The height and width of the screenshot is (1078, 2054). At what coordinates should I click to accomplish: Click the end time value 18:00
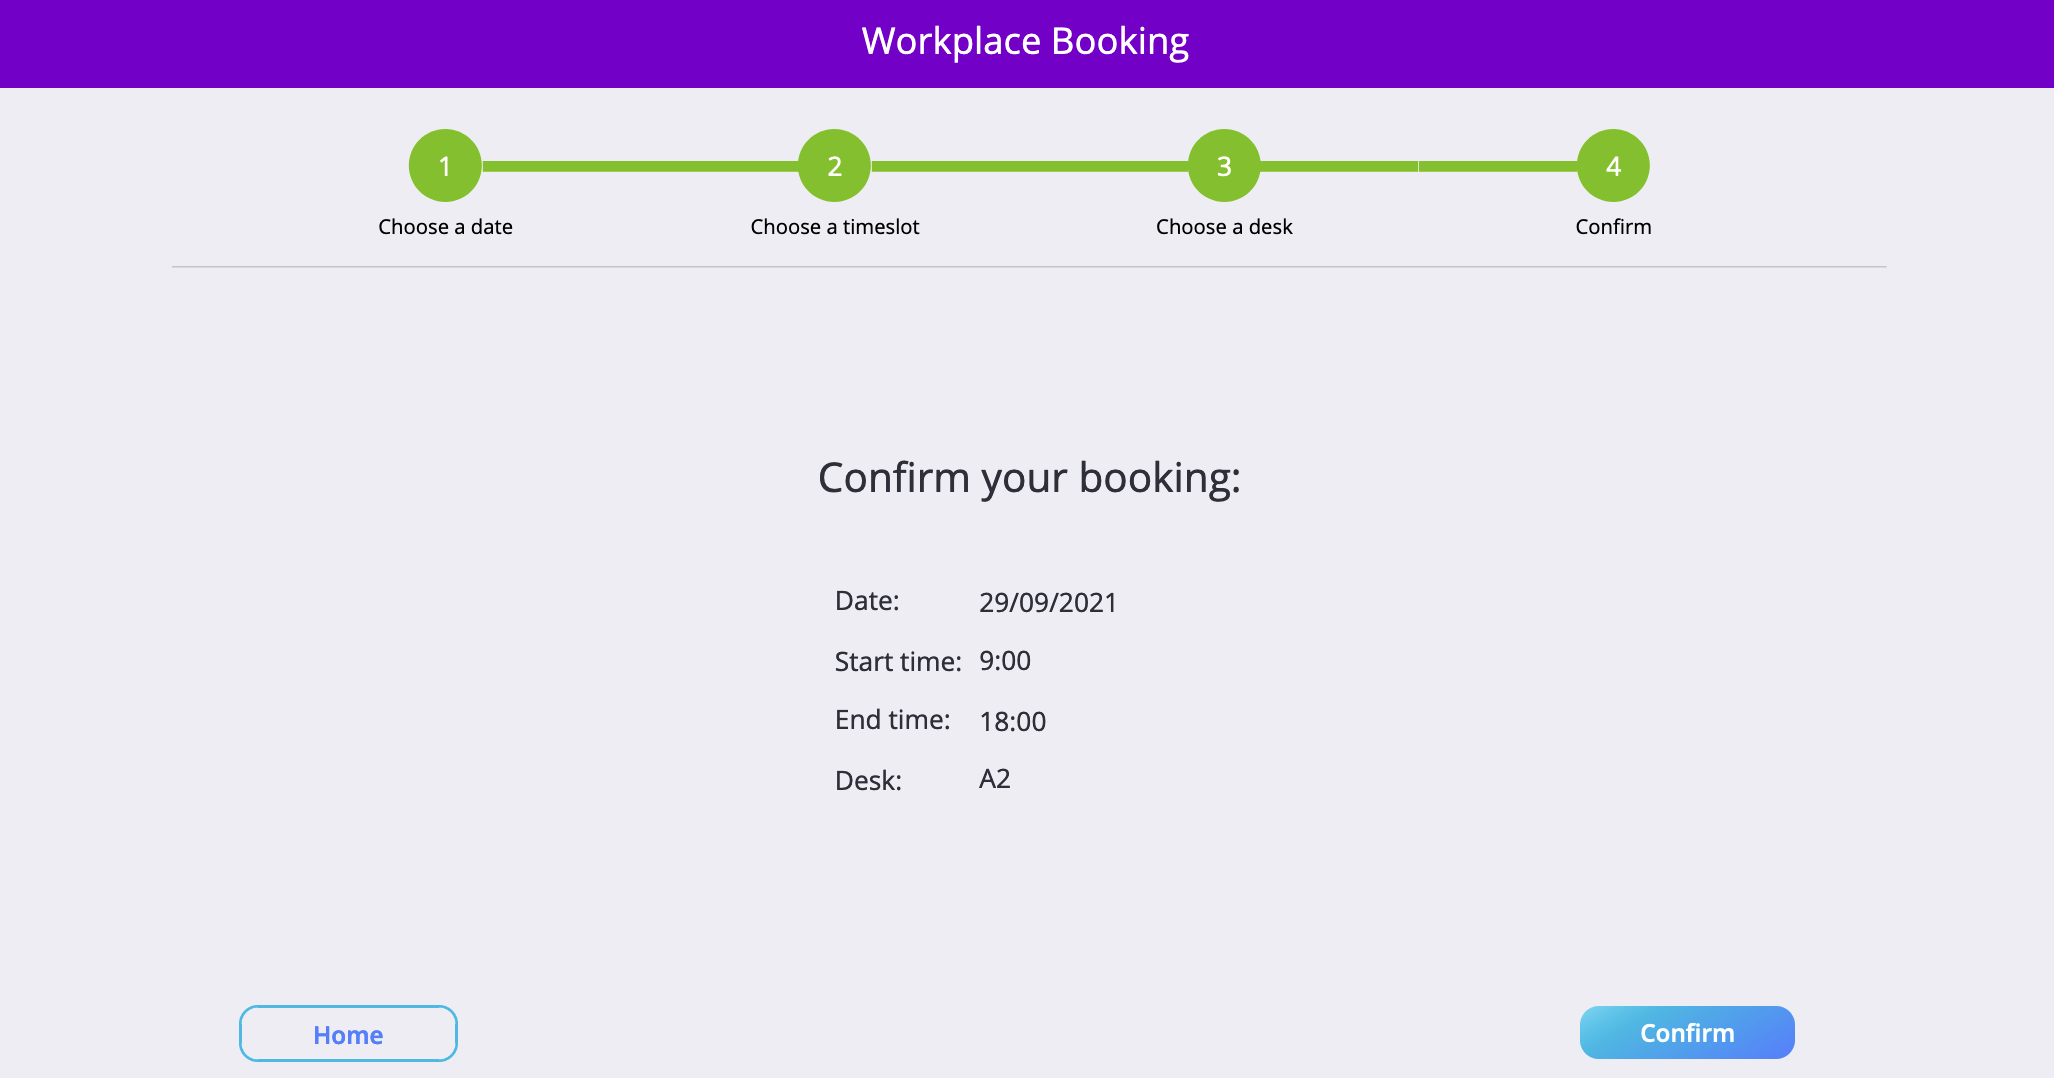tap(1012, 720)
